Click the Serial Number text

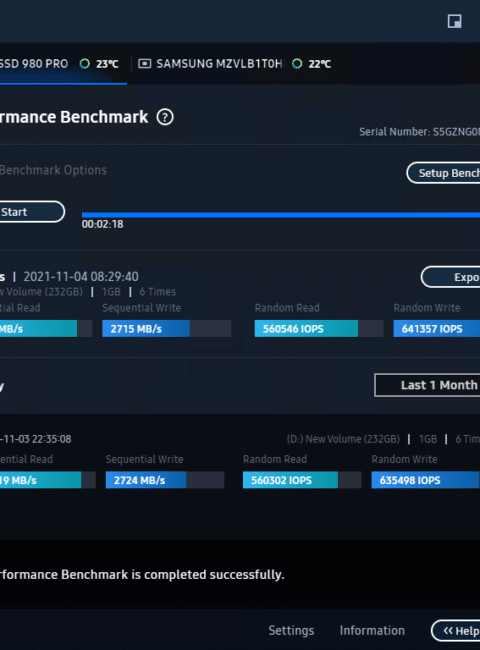click(419, 132)
